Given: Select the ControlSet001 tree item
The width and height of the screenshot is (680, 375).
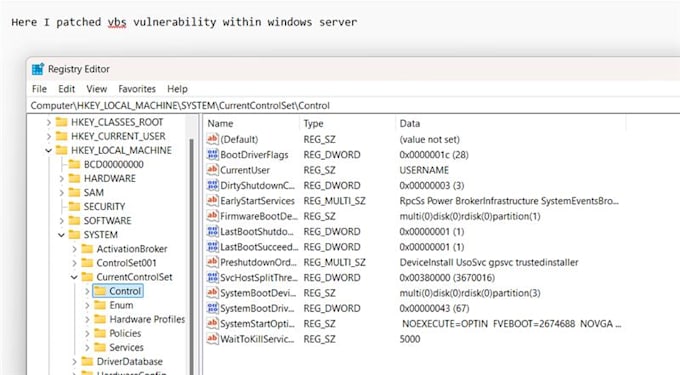Looking at the screenshot, I should click(x=126, y=263).
